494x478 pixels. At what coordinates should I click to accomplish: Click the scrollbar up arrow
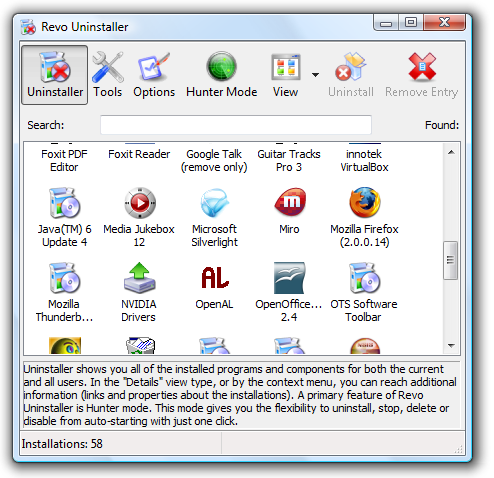451,152
